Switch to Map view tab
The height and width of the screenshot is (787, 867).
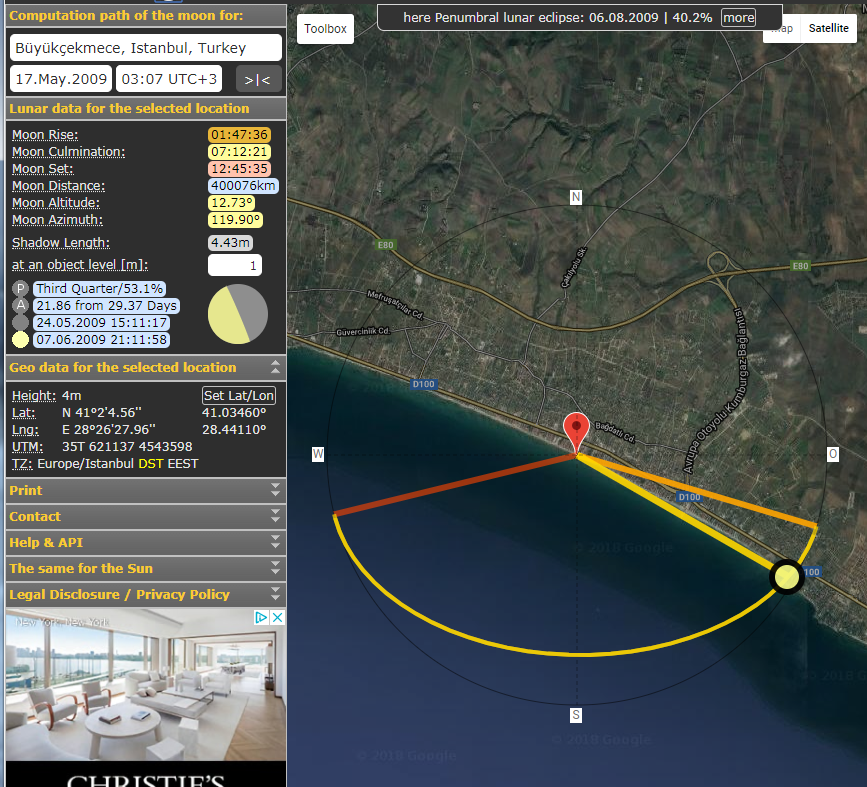(782, 28)
